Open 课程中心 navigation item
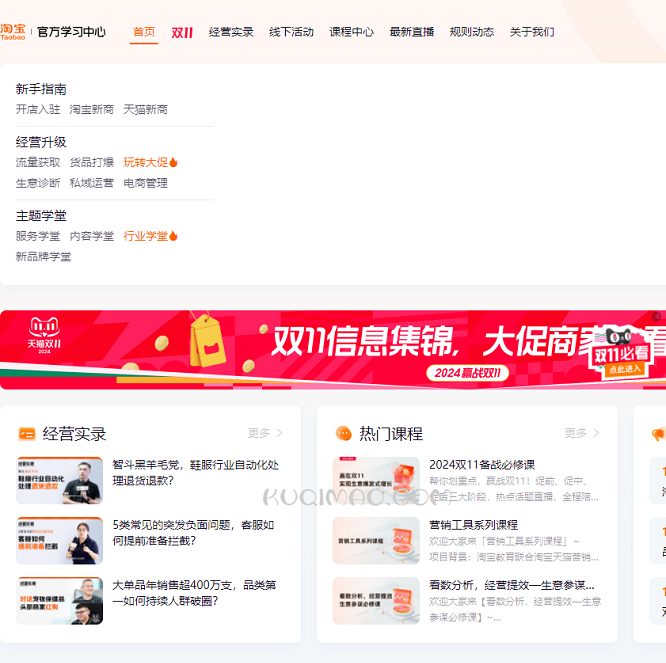This screenshot has height=663, width=666. pyautogui.click(x=352, y=32)
